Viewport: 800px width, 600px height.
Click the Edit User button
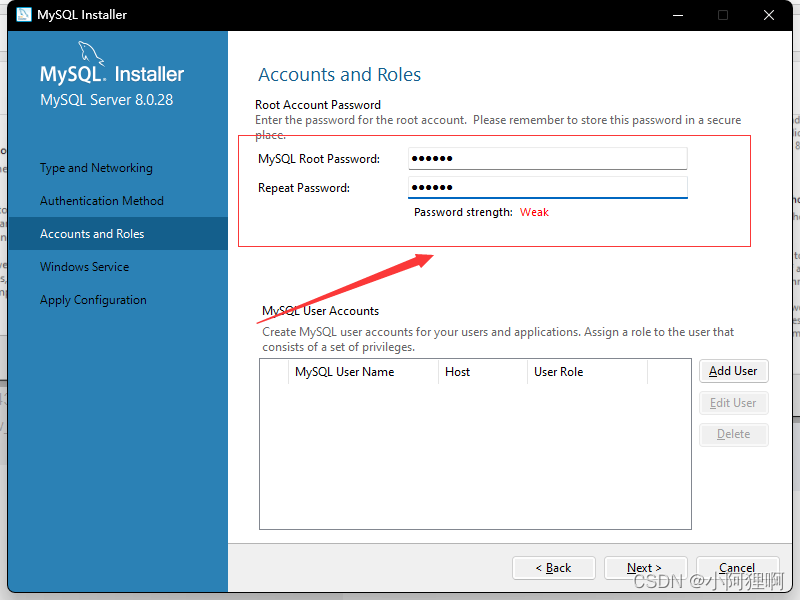[x=733, y=403]
